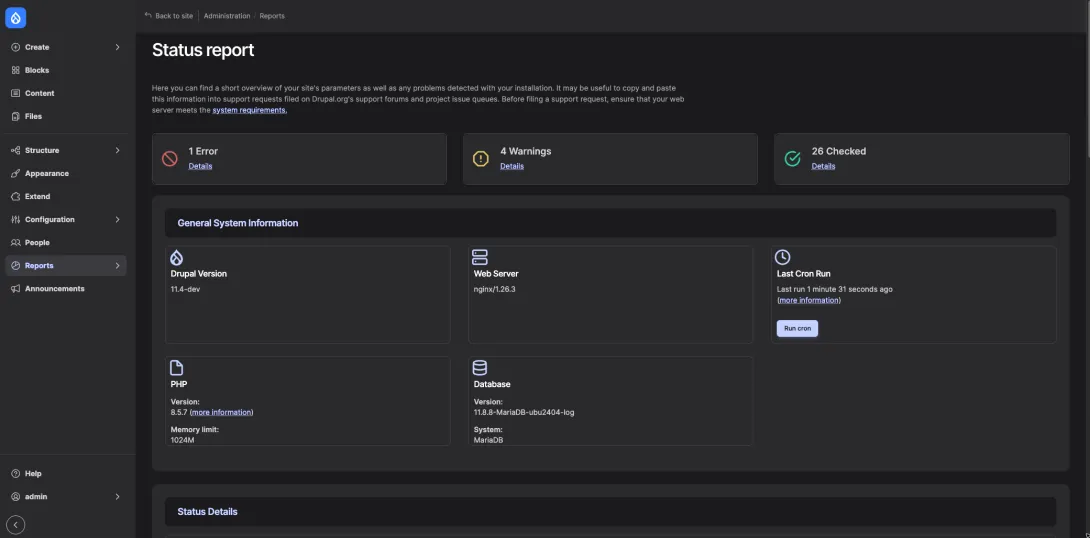This screenshot has height=538, width=1090.
Task: Click the 11.4-dev version text
Action: [186, 289]
